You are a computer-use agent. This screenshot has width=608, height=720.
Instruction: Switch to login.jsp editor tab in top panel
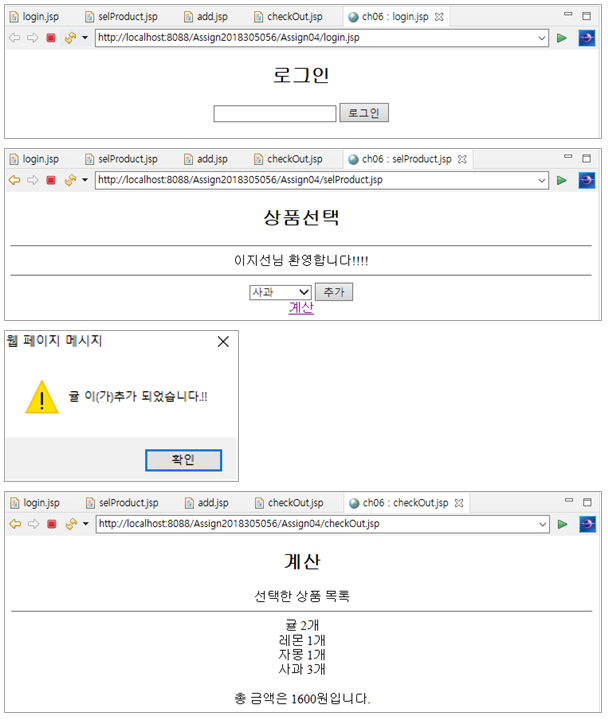coord(35,17)
